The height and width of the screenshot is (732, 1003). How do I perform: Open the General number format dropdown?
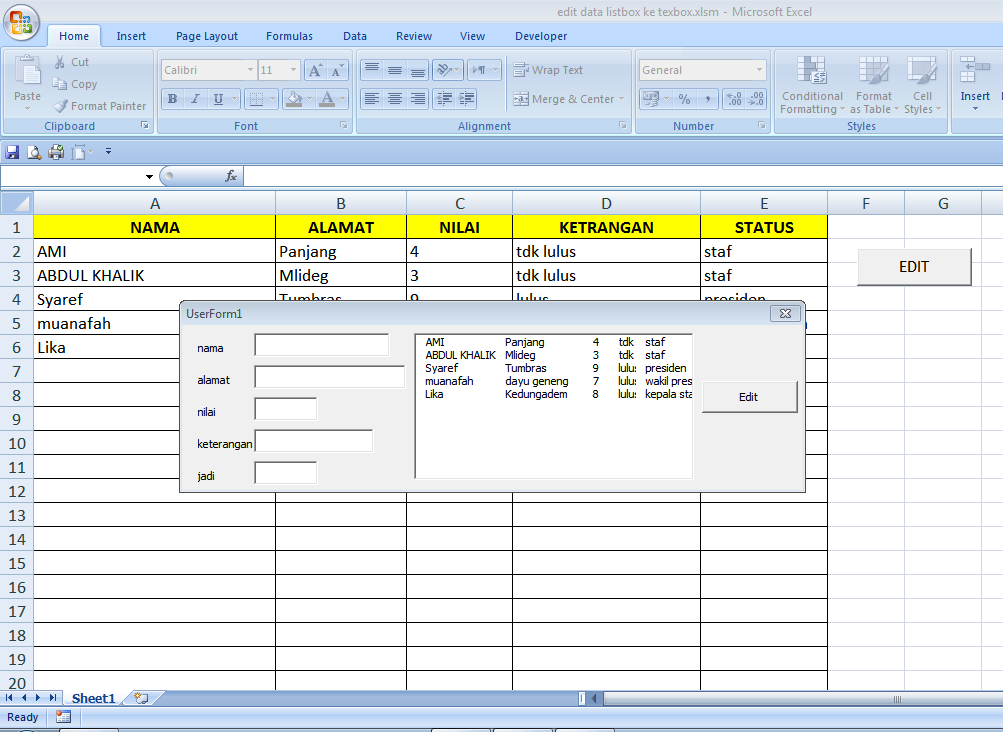coord(758,69)
